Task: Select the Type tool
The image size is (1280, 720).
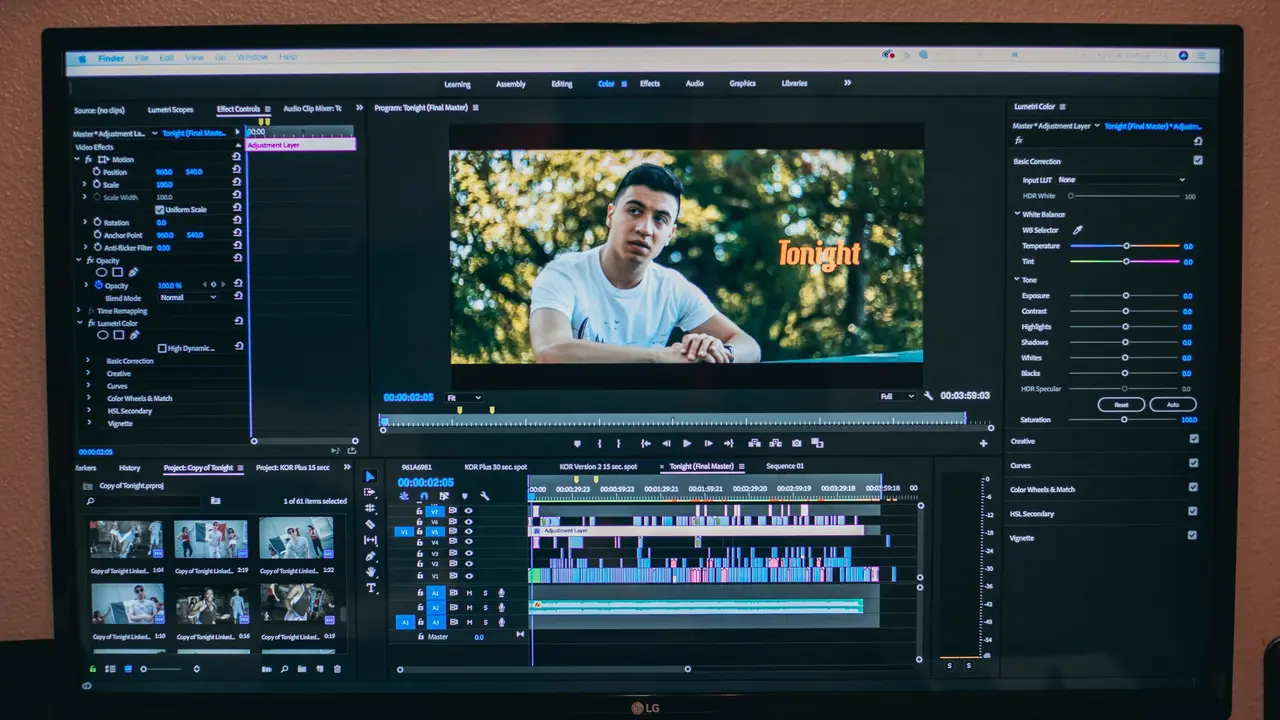Action: (370, 588)
